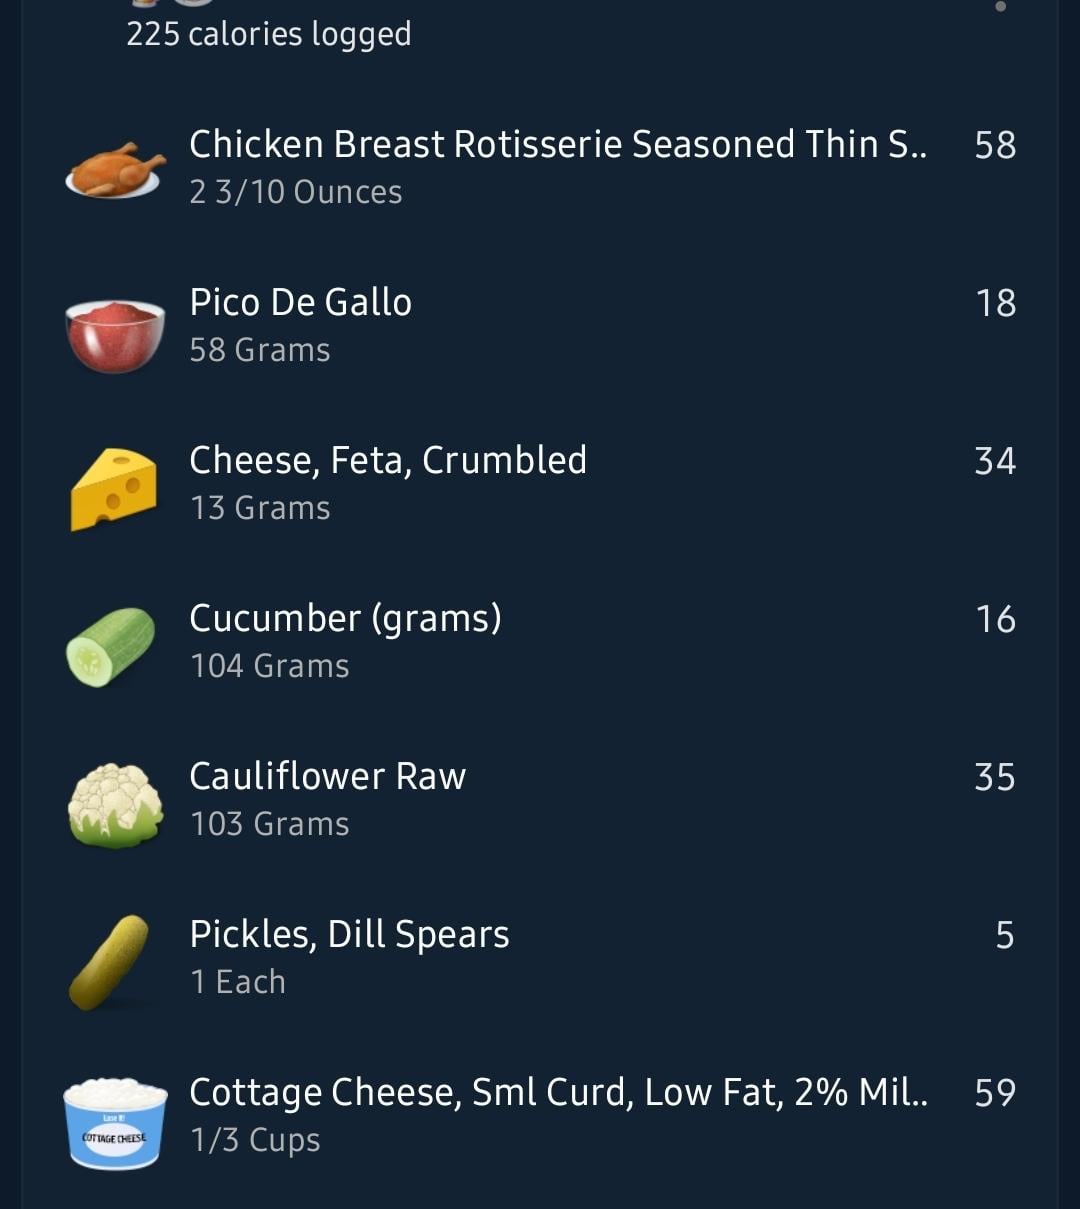Tap the 59 calorie value for cottage cheese
Viewport: 1080px width, 1209px height.
(x=995, y=1093)
